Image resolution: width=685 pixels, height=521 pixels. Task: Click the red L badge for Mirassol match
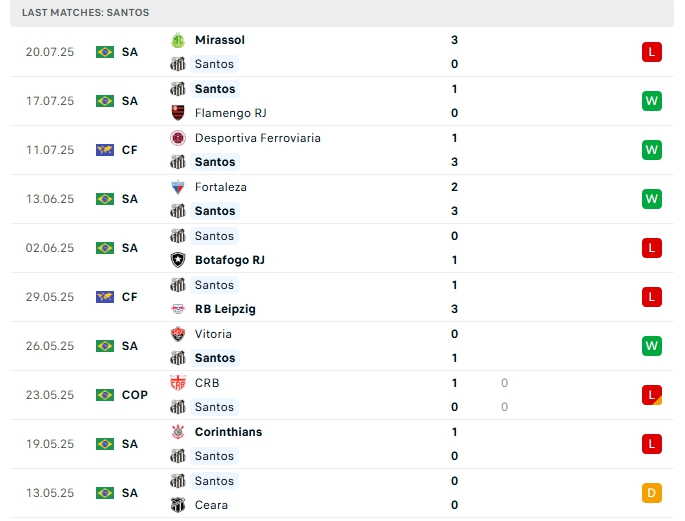pos(652,52)
